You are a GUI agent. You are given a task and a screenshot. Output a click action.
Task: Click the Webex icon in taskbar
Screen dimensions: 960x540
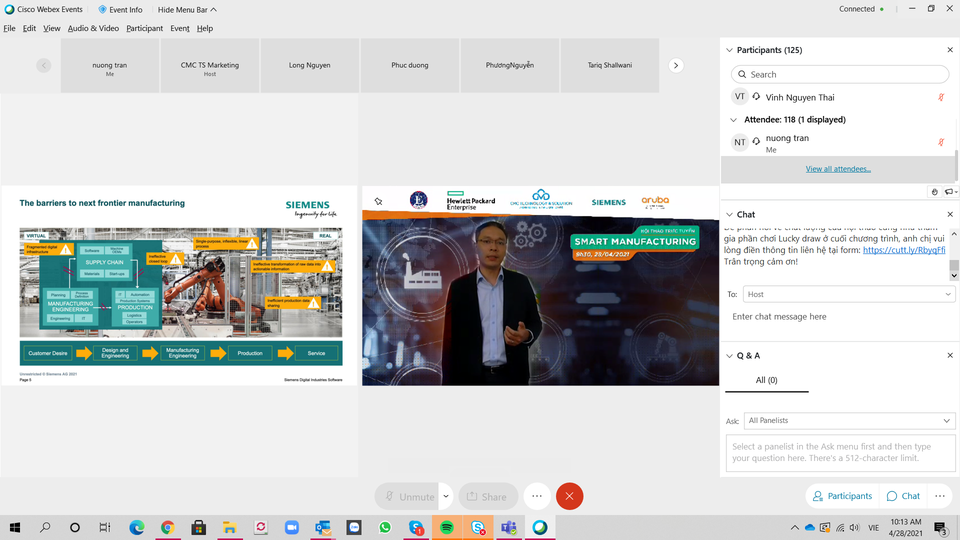(540, 527)
